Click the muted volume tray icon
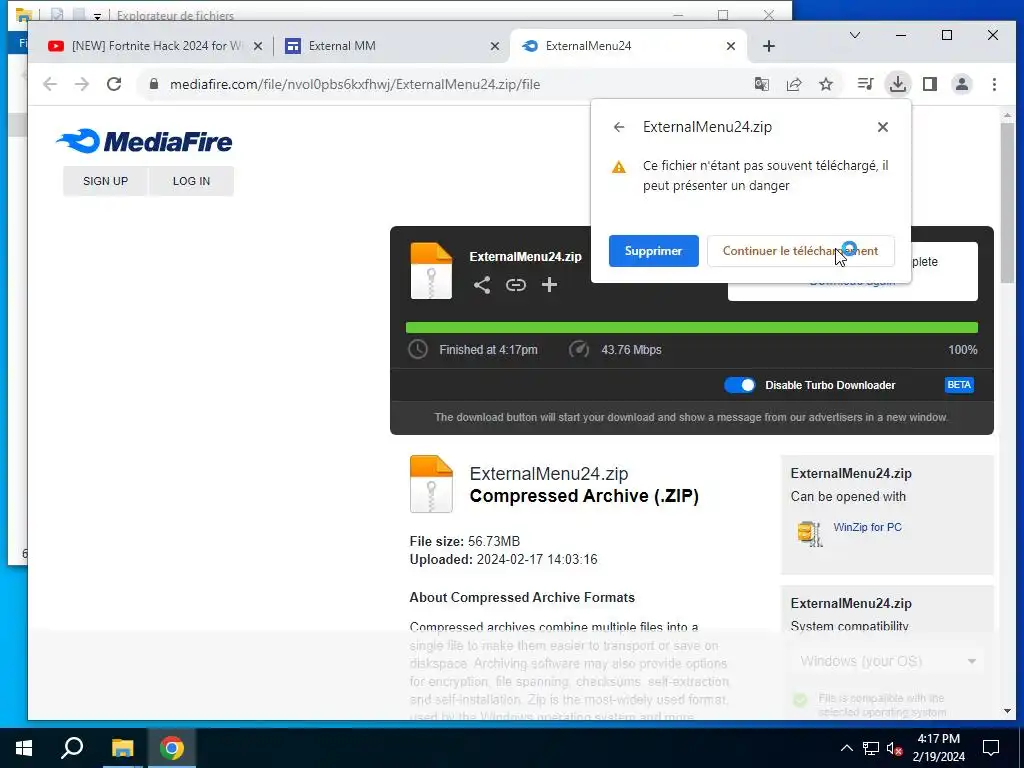The image size is (1024, 768). (895, 748)
